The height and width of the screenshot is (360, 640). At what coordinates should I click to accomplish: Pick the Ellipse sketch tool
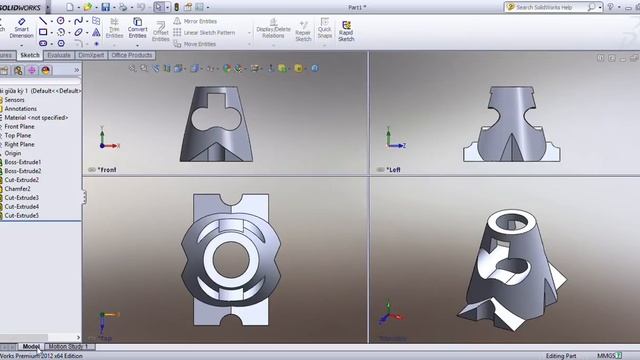78,32
